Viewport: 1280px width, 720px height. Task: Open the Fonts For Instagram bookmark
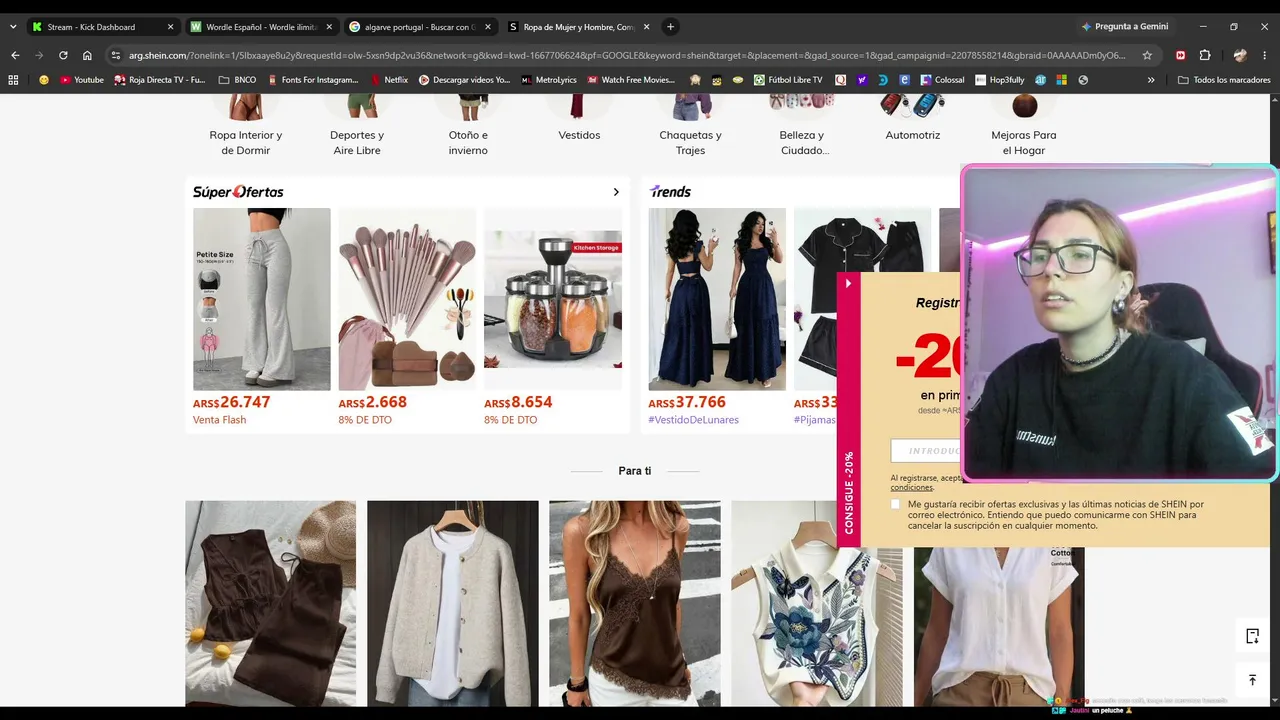coord(312,80)
